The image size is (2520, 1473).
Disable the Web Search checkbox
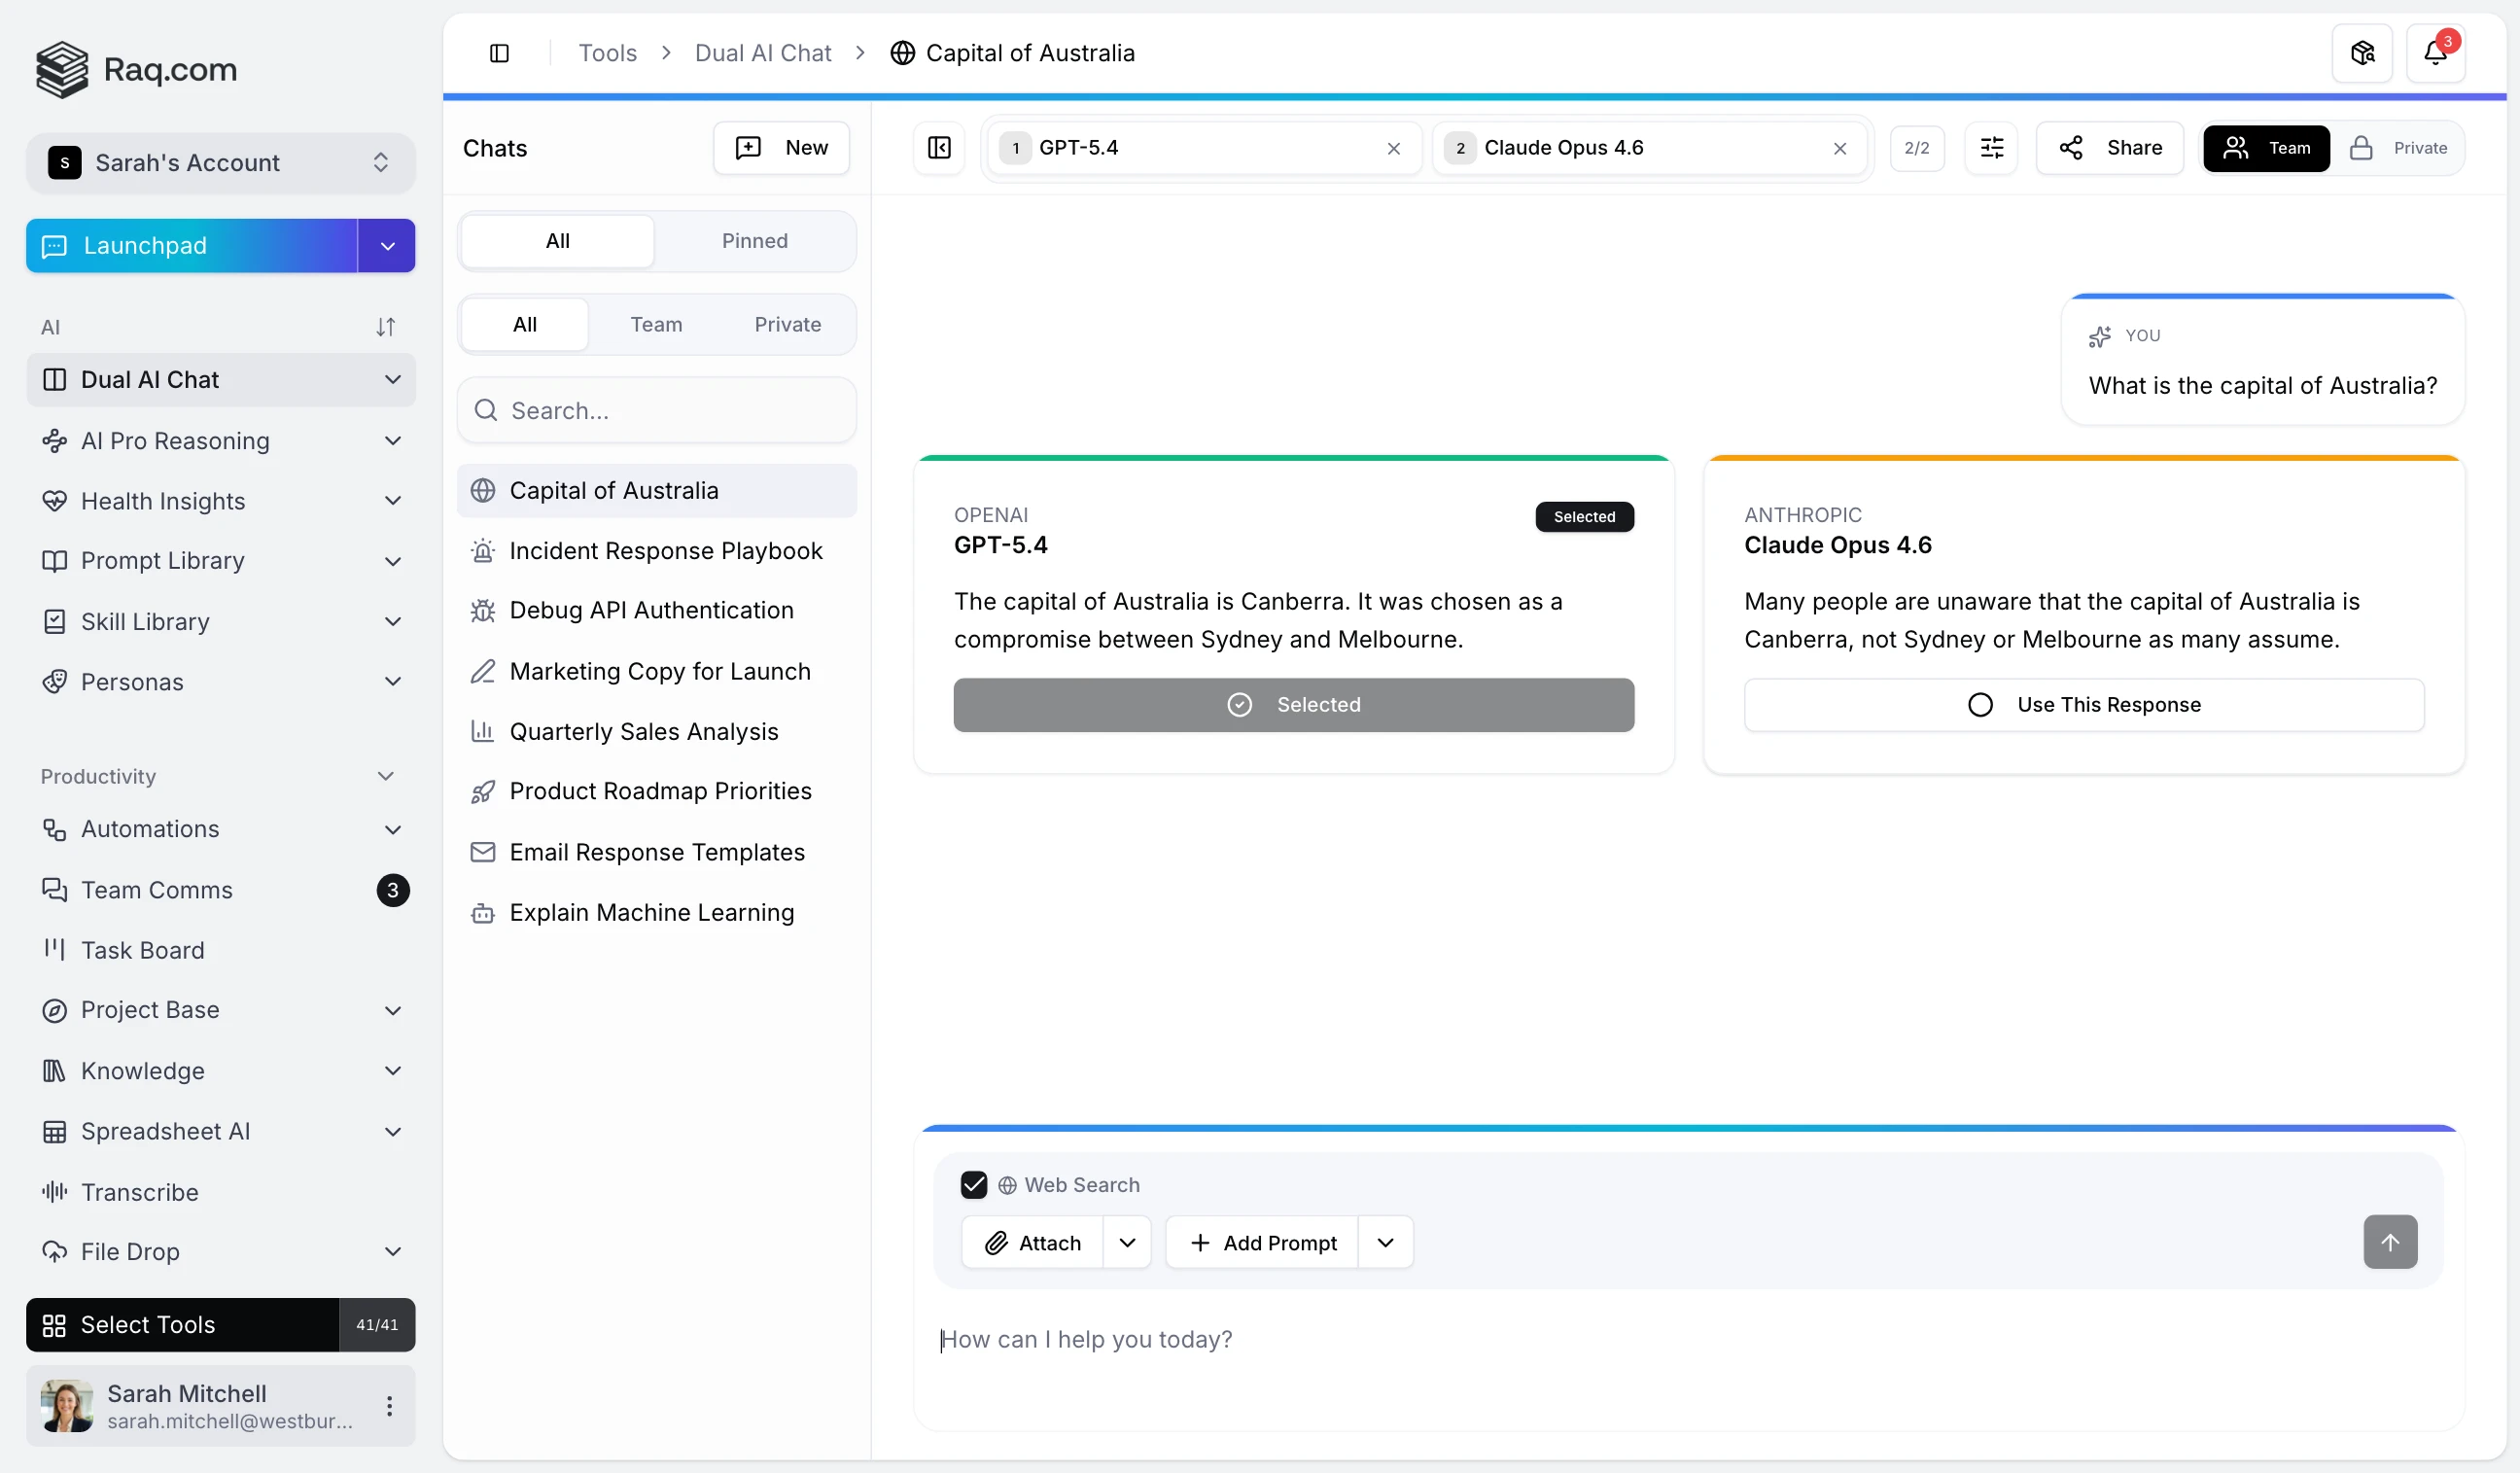pos(973,1184)
